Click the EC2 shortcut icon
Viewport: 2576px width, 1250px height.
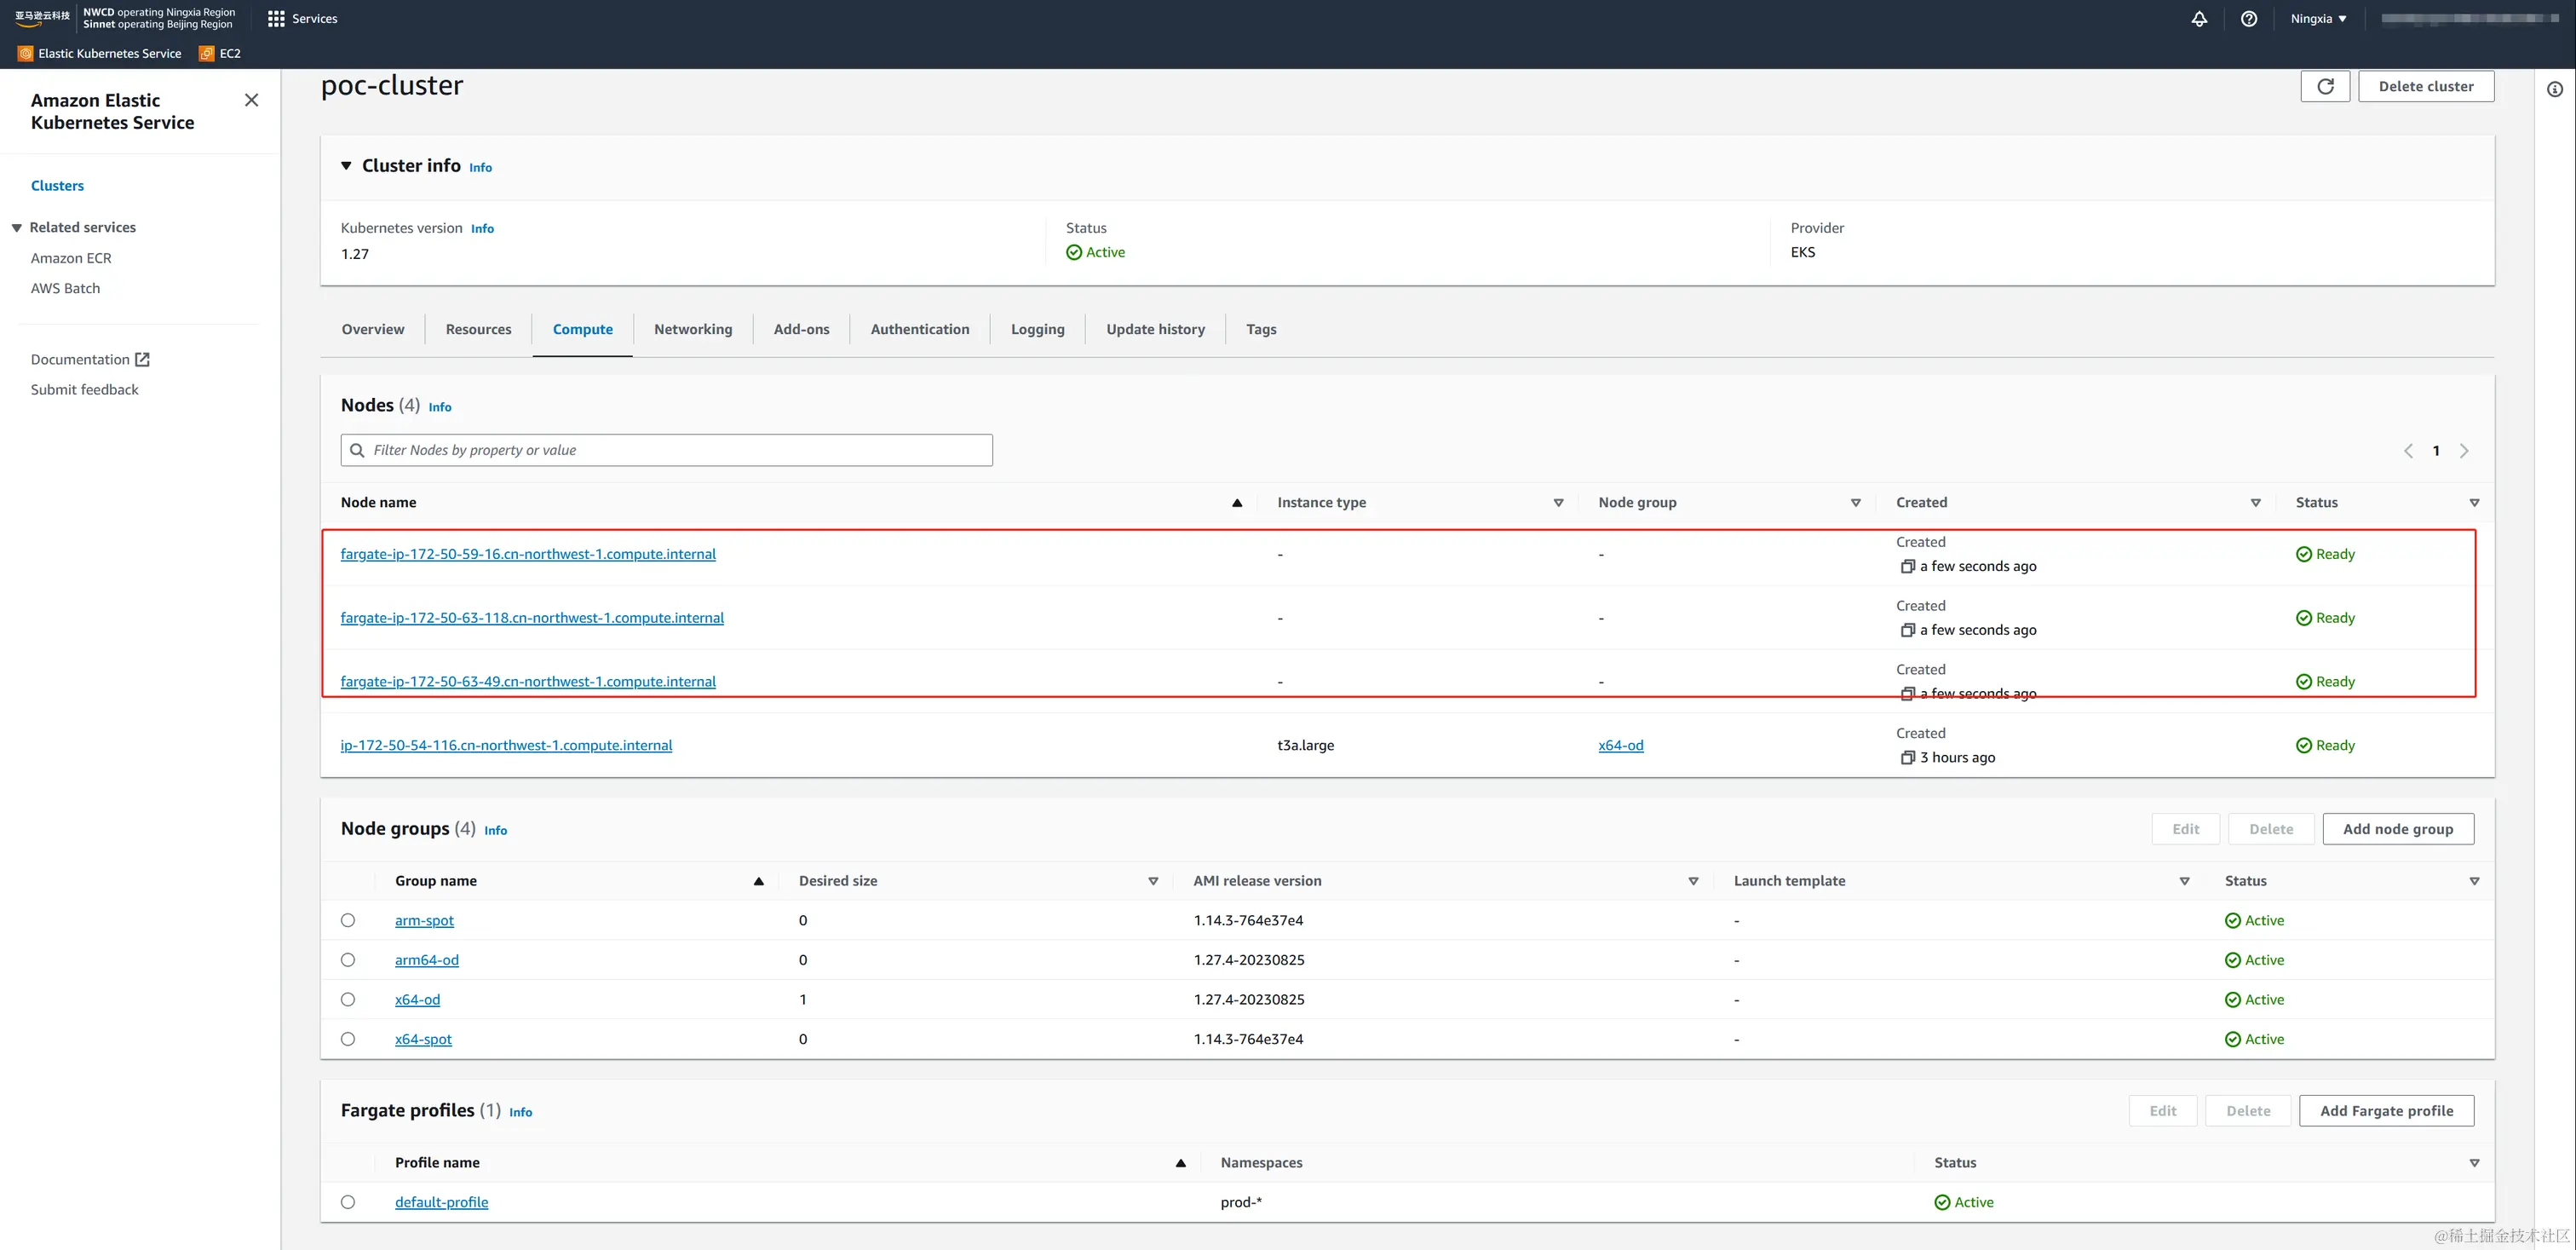coord(207,54)
